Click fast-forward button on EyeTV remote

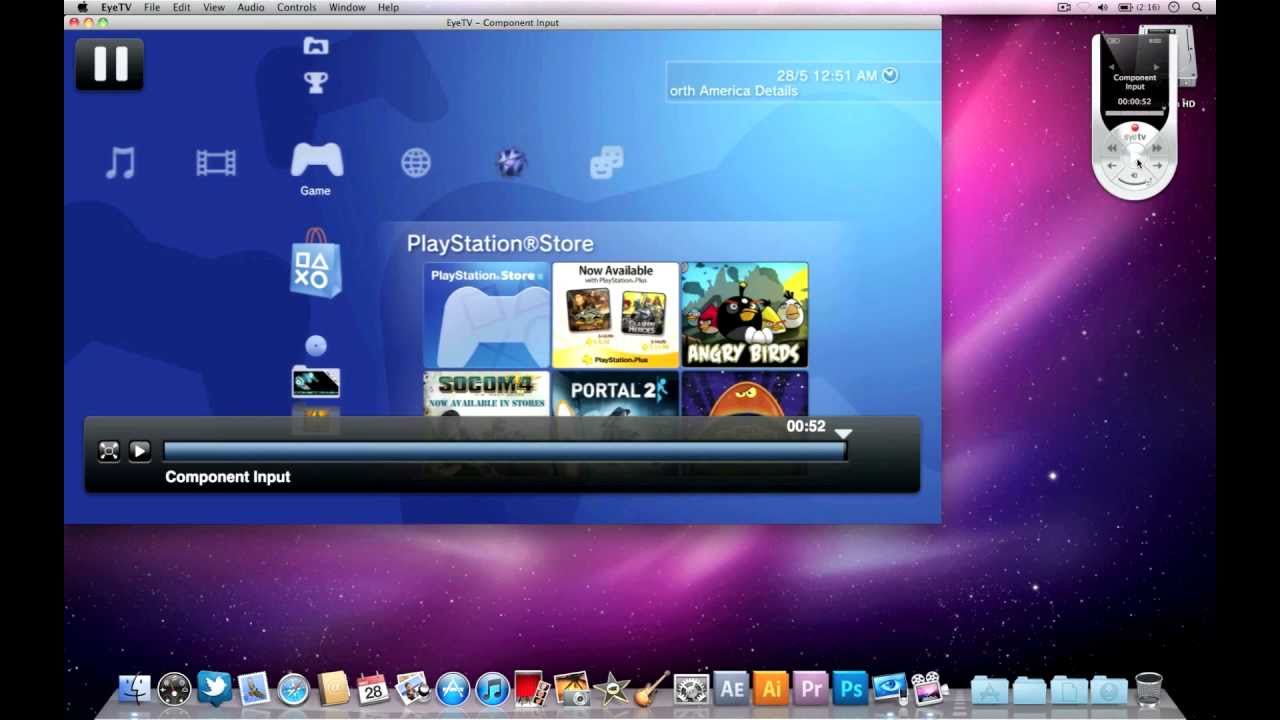click(x=1157, y=148)
